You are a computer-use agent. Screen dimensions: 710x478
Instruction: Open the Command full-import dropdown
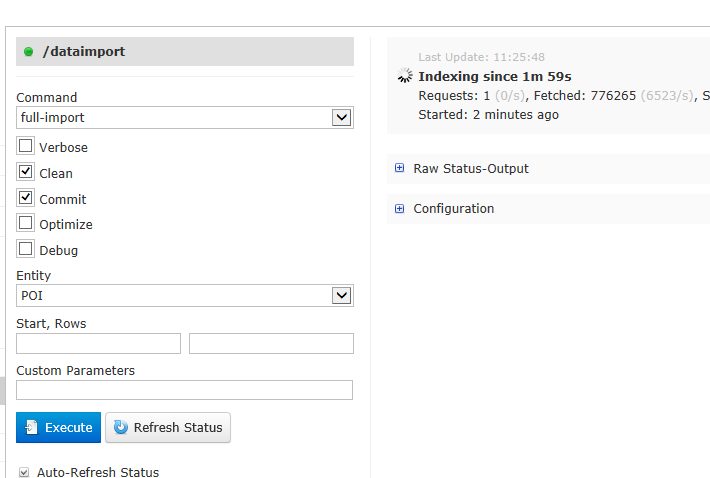(x=185, y=118)
